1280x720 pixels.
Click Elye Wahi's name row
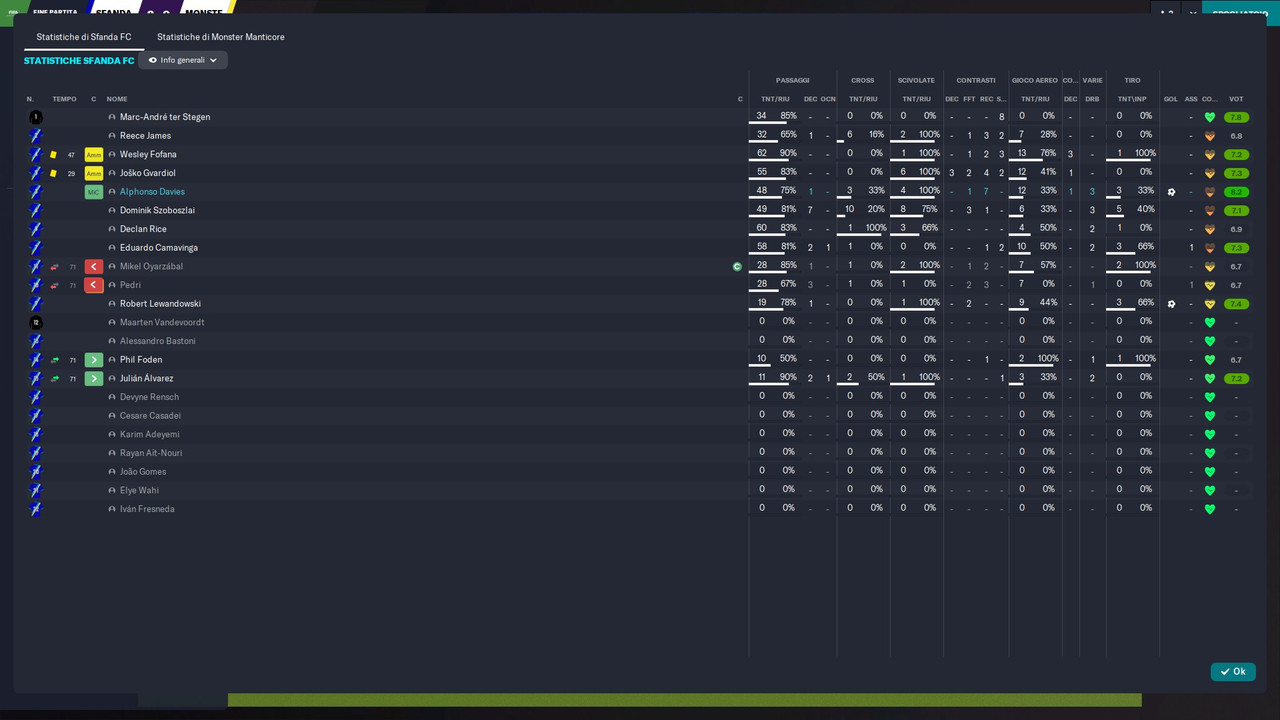click(139, 491)
